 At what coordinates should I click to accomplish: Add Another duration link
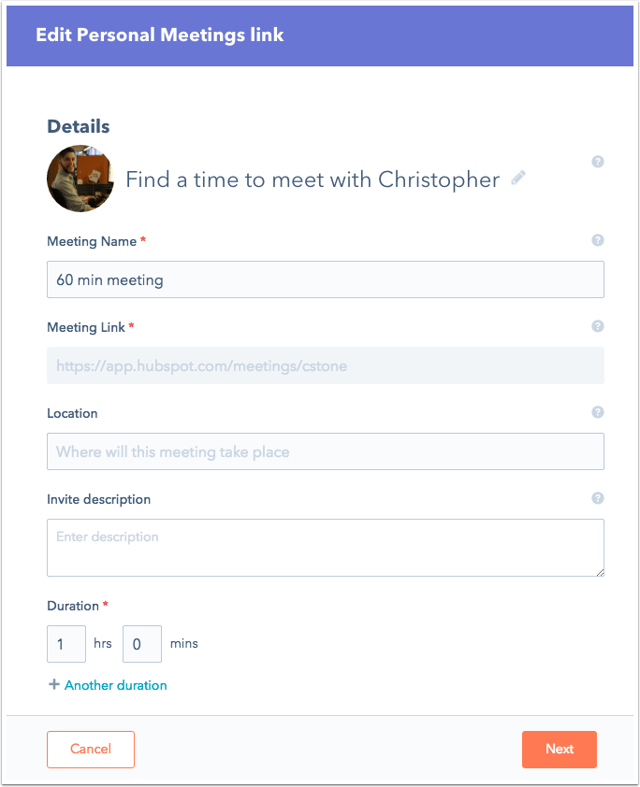(115, 685)
